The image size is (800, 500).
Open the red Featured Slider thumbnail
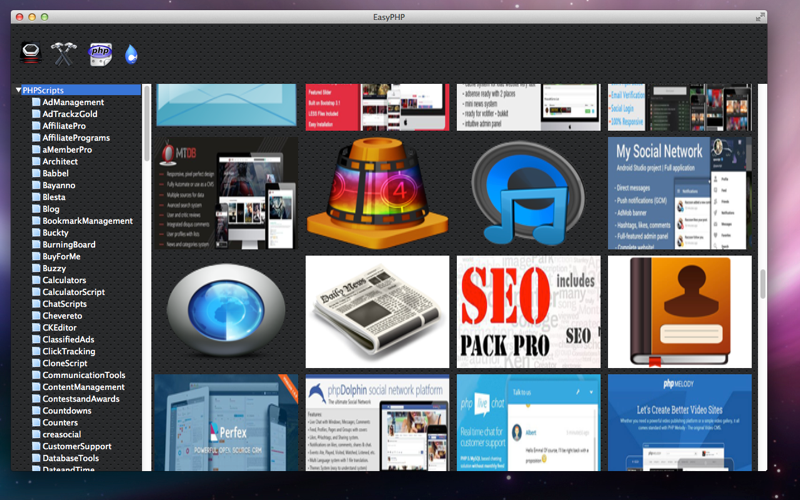pyautogui.click(x=378, y=107)
